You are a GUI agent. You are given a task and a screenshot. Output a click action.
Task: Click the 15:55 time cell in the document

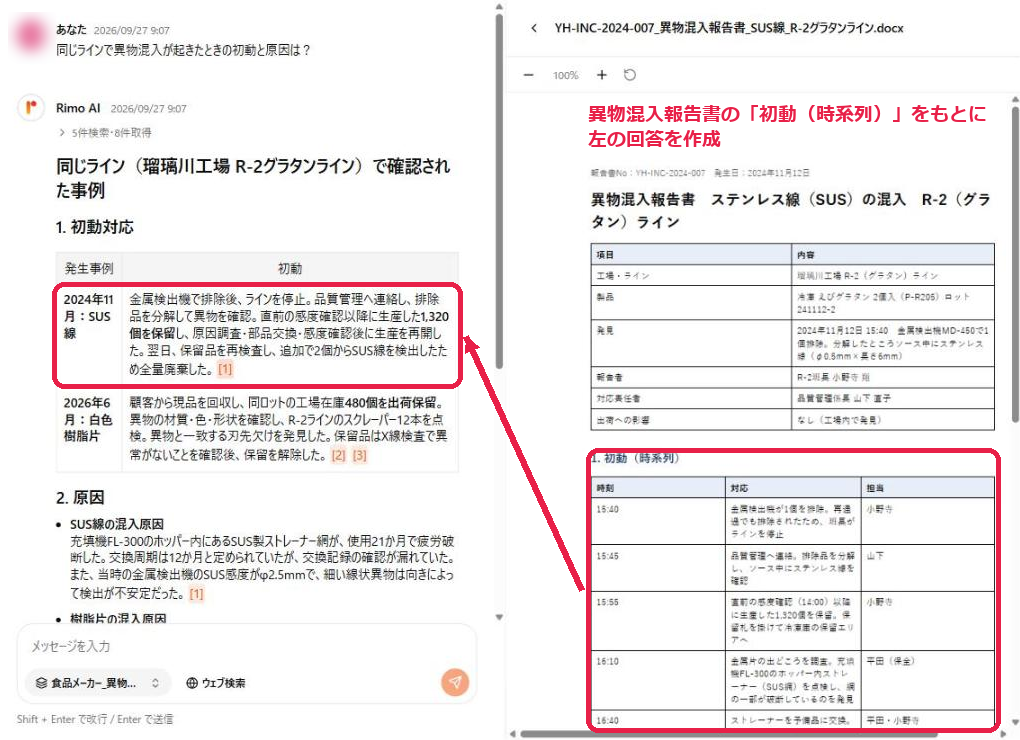click(658, 621)
